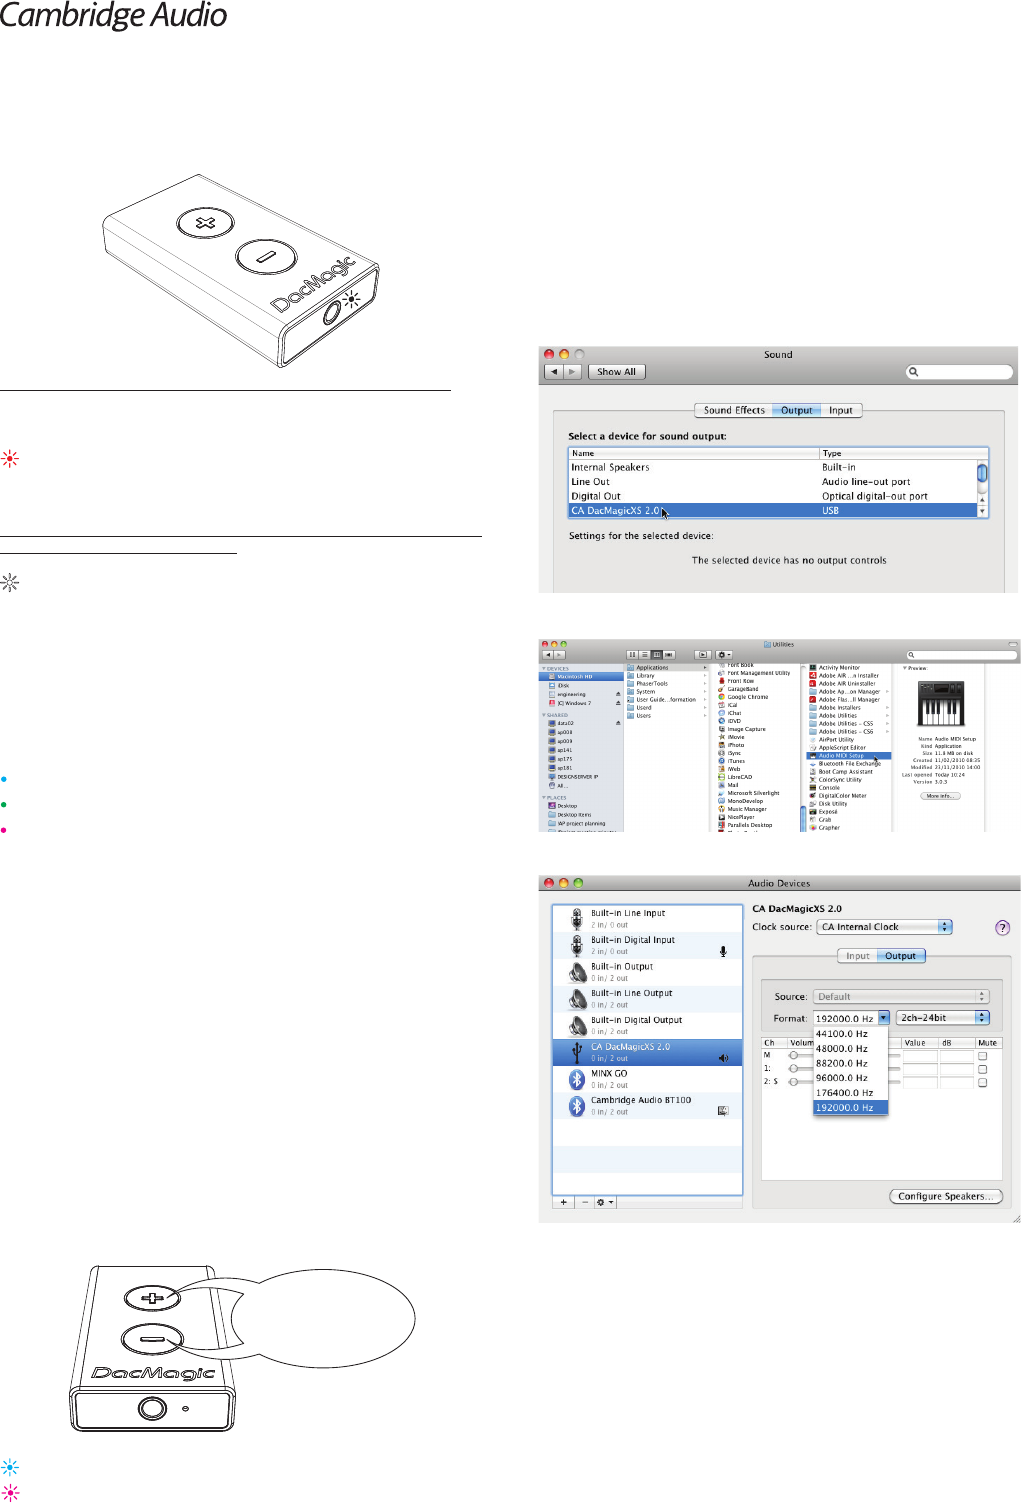Open the Clock source dropdown
This screenshot has width=1021, height=1503.
[884, 927]
